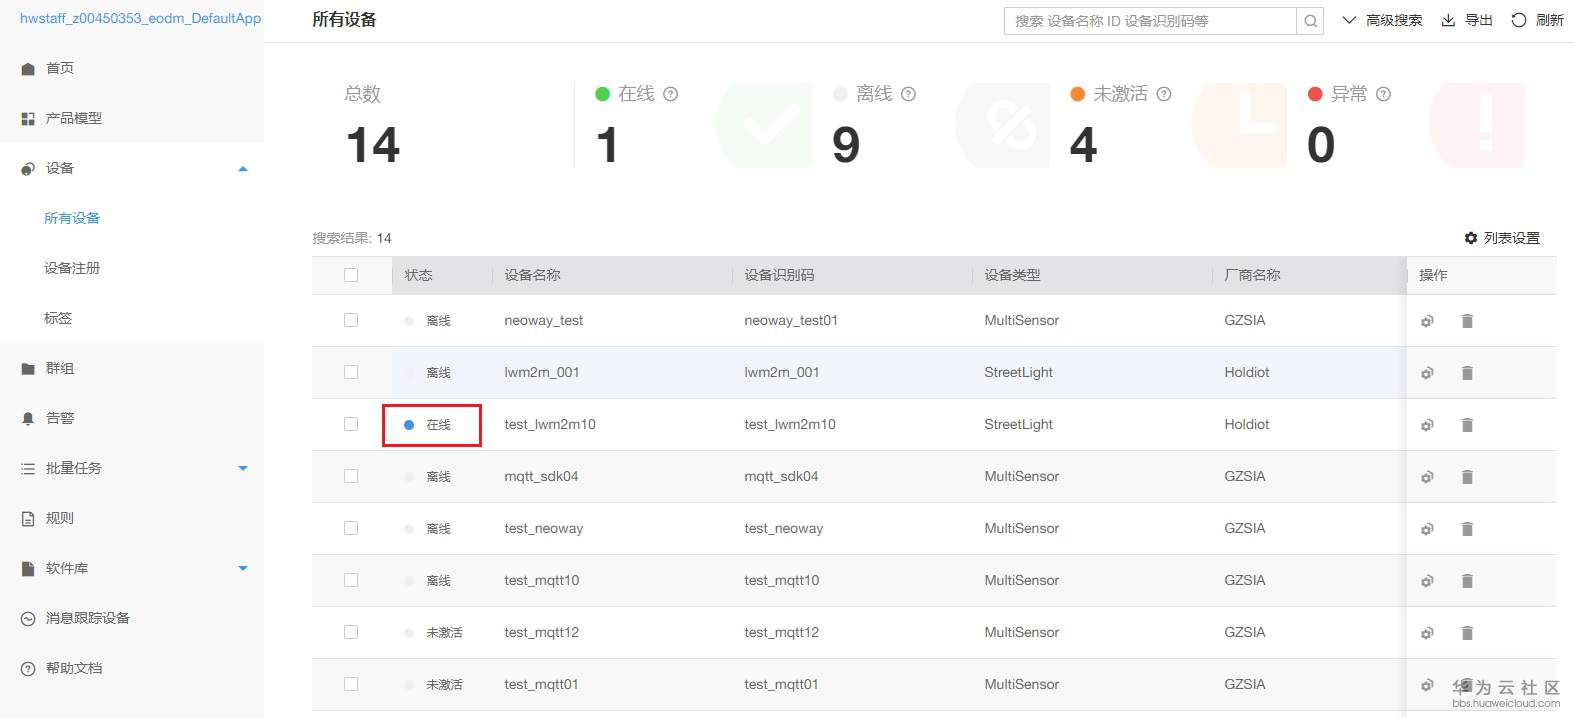
Task: Open list settings gear icon
Action: click(1471, 238)
